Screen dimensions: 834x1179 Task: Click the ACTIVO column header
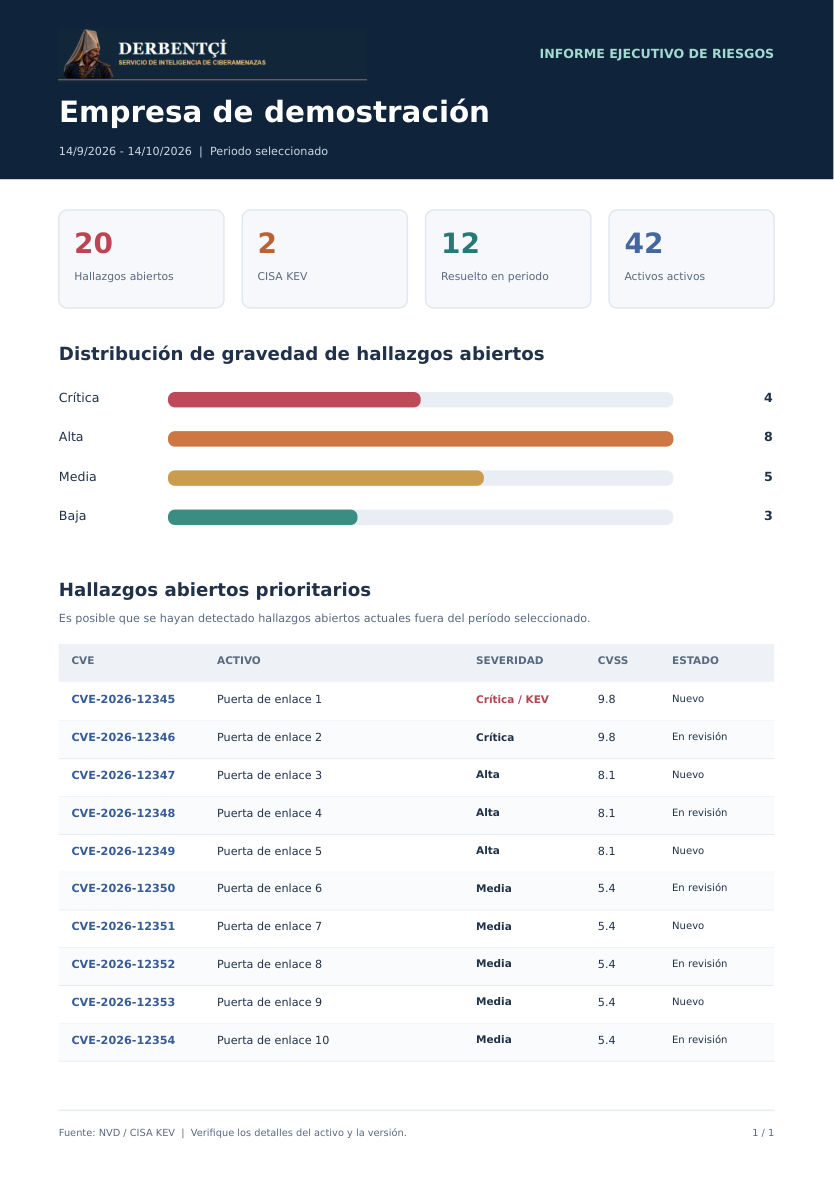(x=238, y=660)
